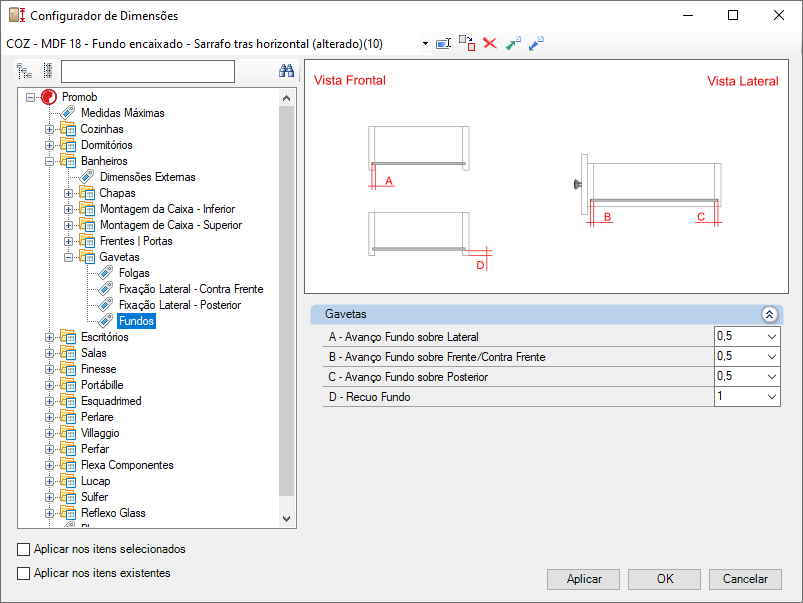This screenshot has height=603, width=803.
Task: Expand the Perlare tree node
Action: [49, 417]
